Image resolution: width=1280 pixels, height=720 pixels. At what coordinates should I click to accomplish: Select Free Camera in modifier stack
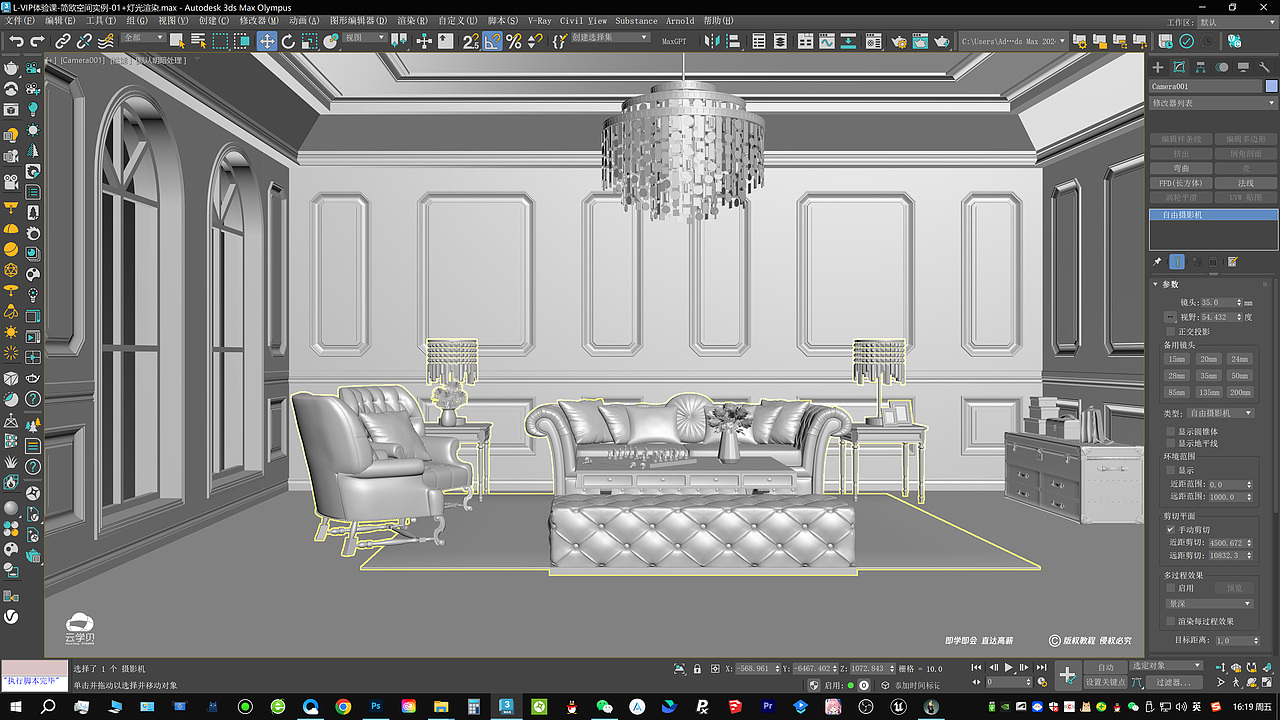click(x=1213, y=215)
